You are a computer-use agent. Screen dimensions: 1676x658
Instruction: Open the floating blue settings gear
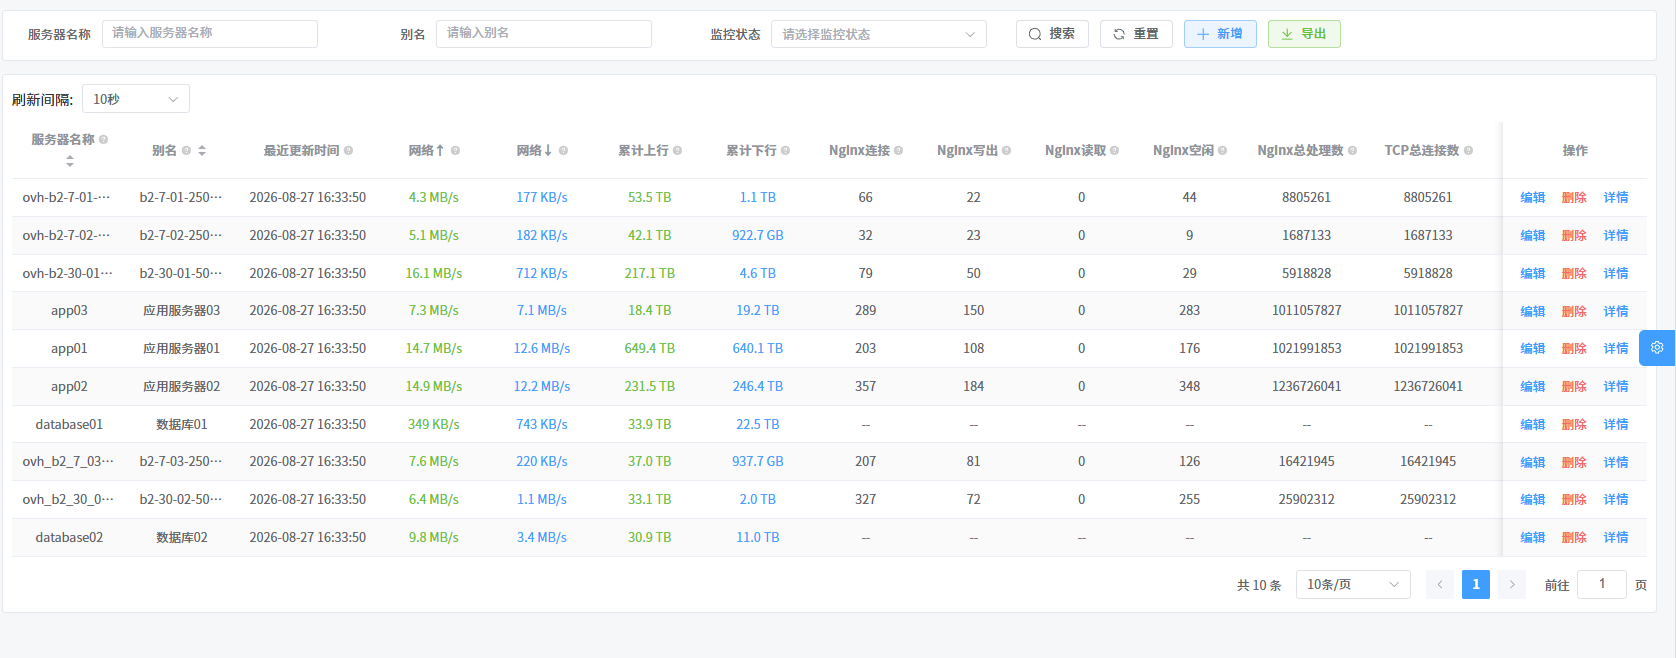point(1657,348)
